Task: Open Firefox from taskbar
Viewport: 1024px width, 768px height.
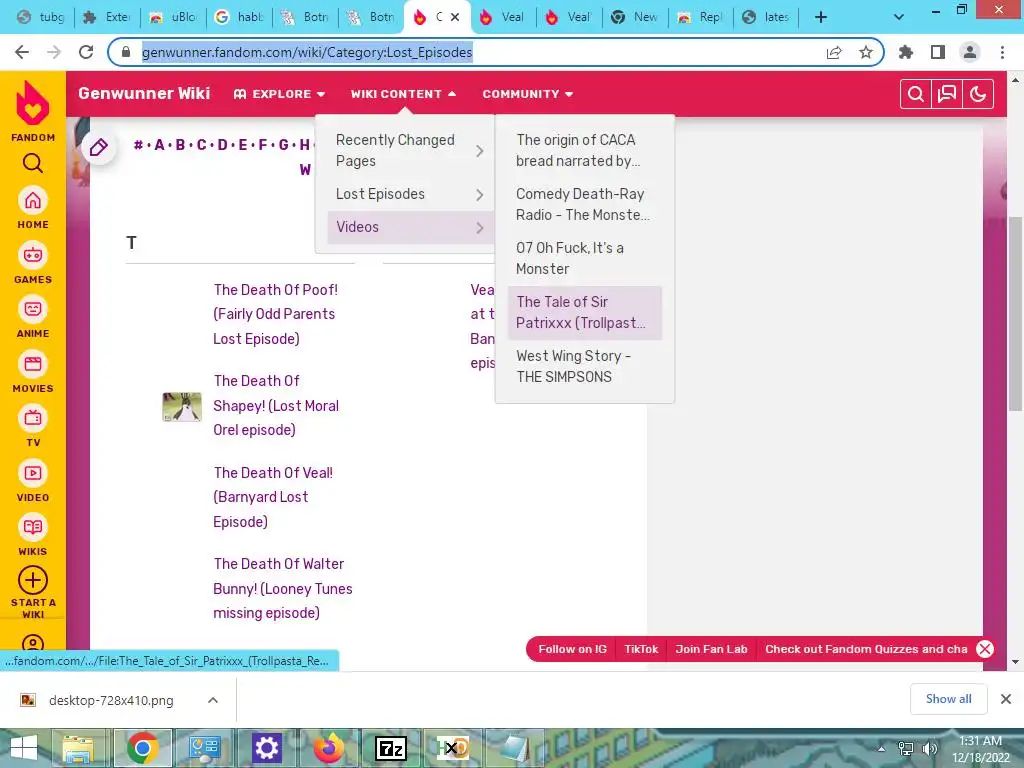Action: [x=328, y=748]
